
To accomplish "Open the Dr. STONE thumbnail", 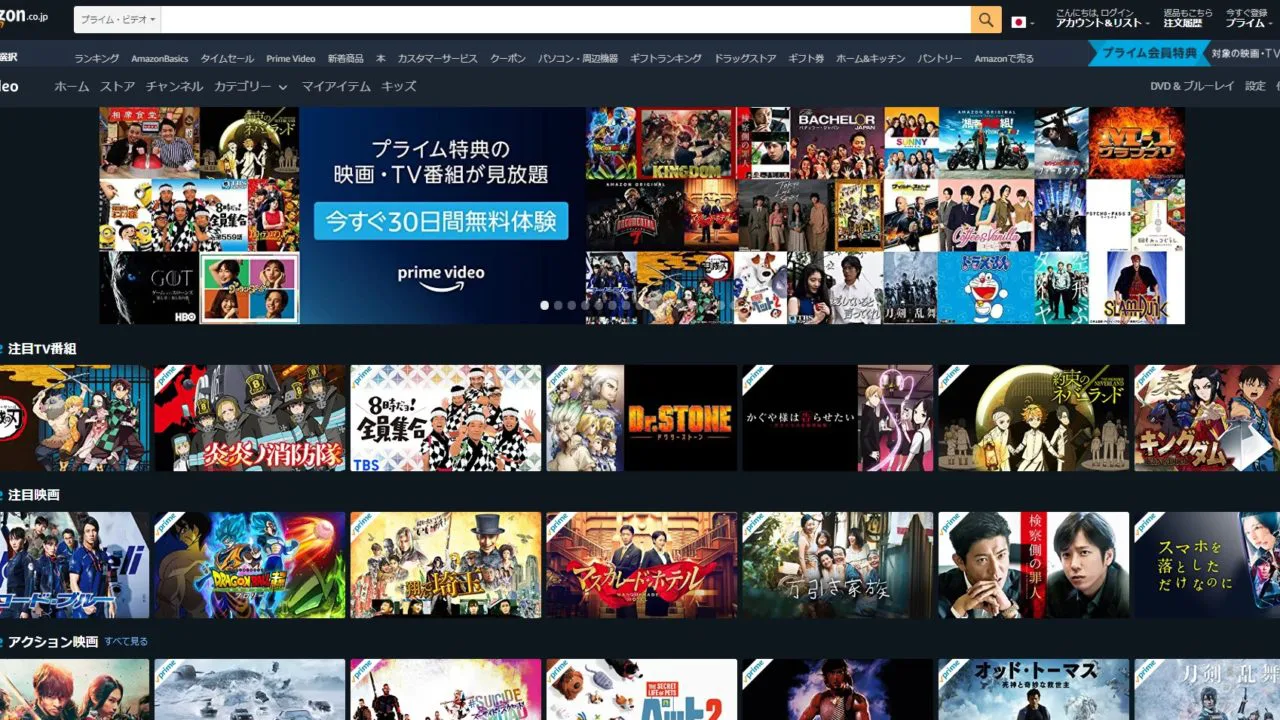I will point(641,415).
